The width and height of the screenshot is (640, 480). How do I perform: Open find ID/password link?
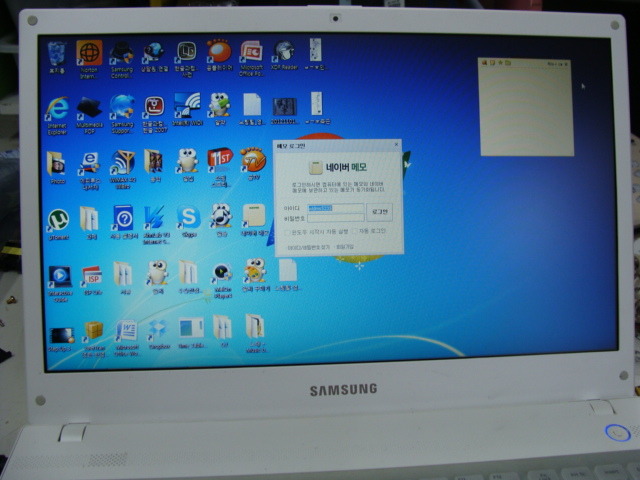point(308,248)
